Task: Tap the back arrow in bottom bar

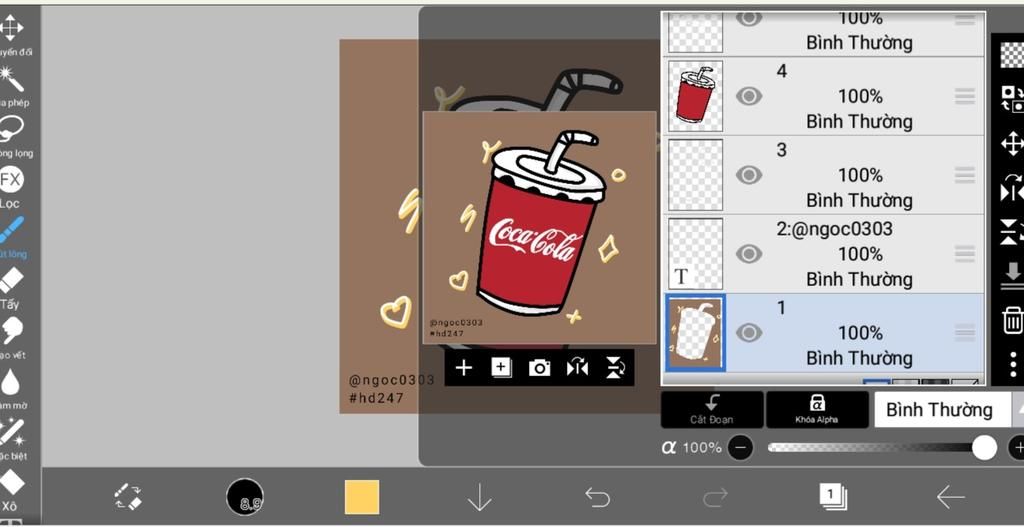Action: pyautogui.click(x=950, y=498)
